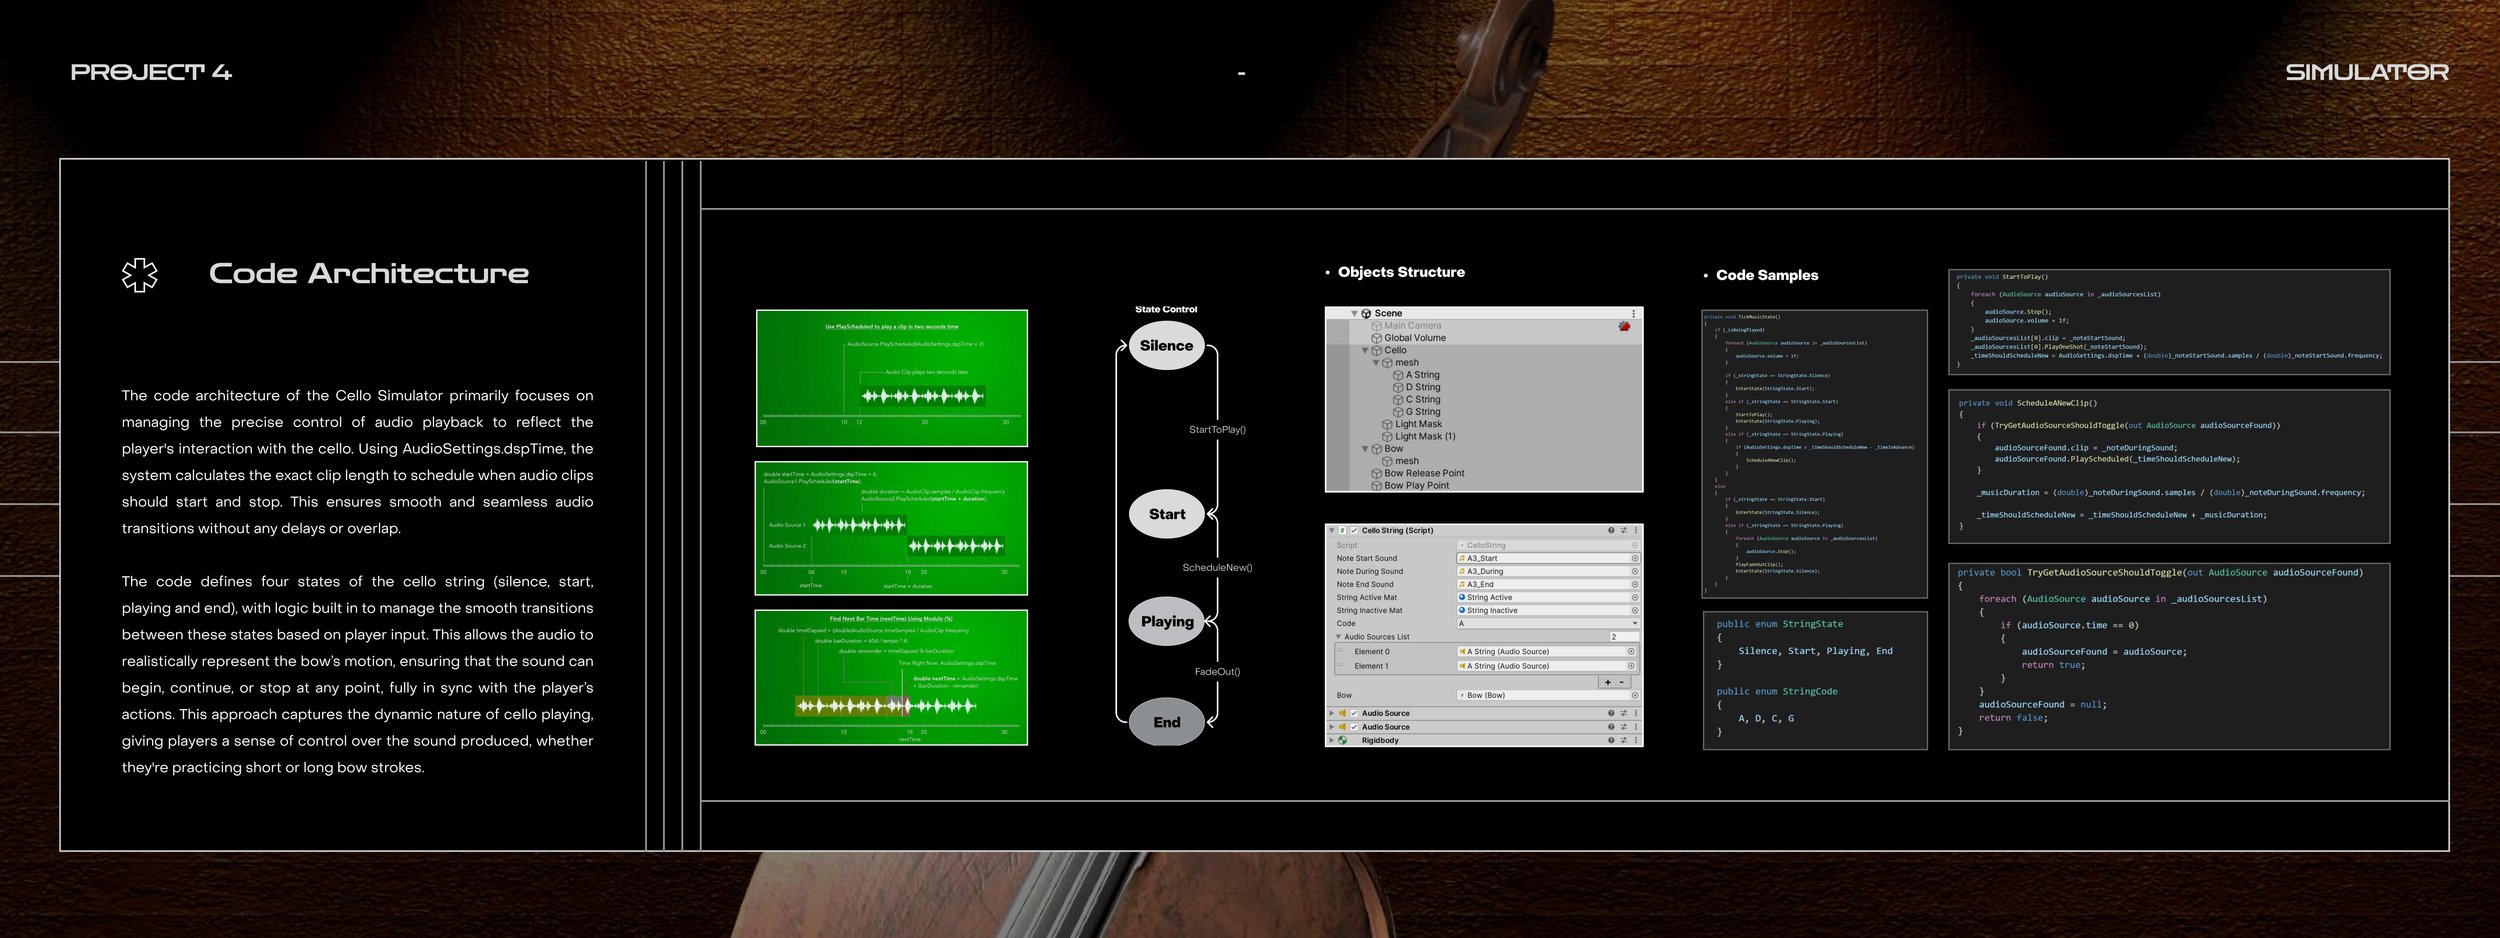Image resolution: width=2500 pixels, height=938 pixels.
Task: Click the FadeOut() transition label
Action: (x=1217, y=672)
